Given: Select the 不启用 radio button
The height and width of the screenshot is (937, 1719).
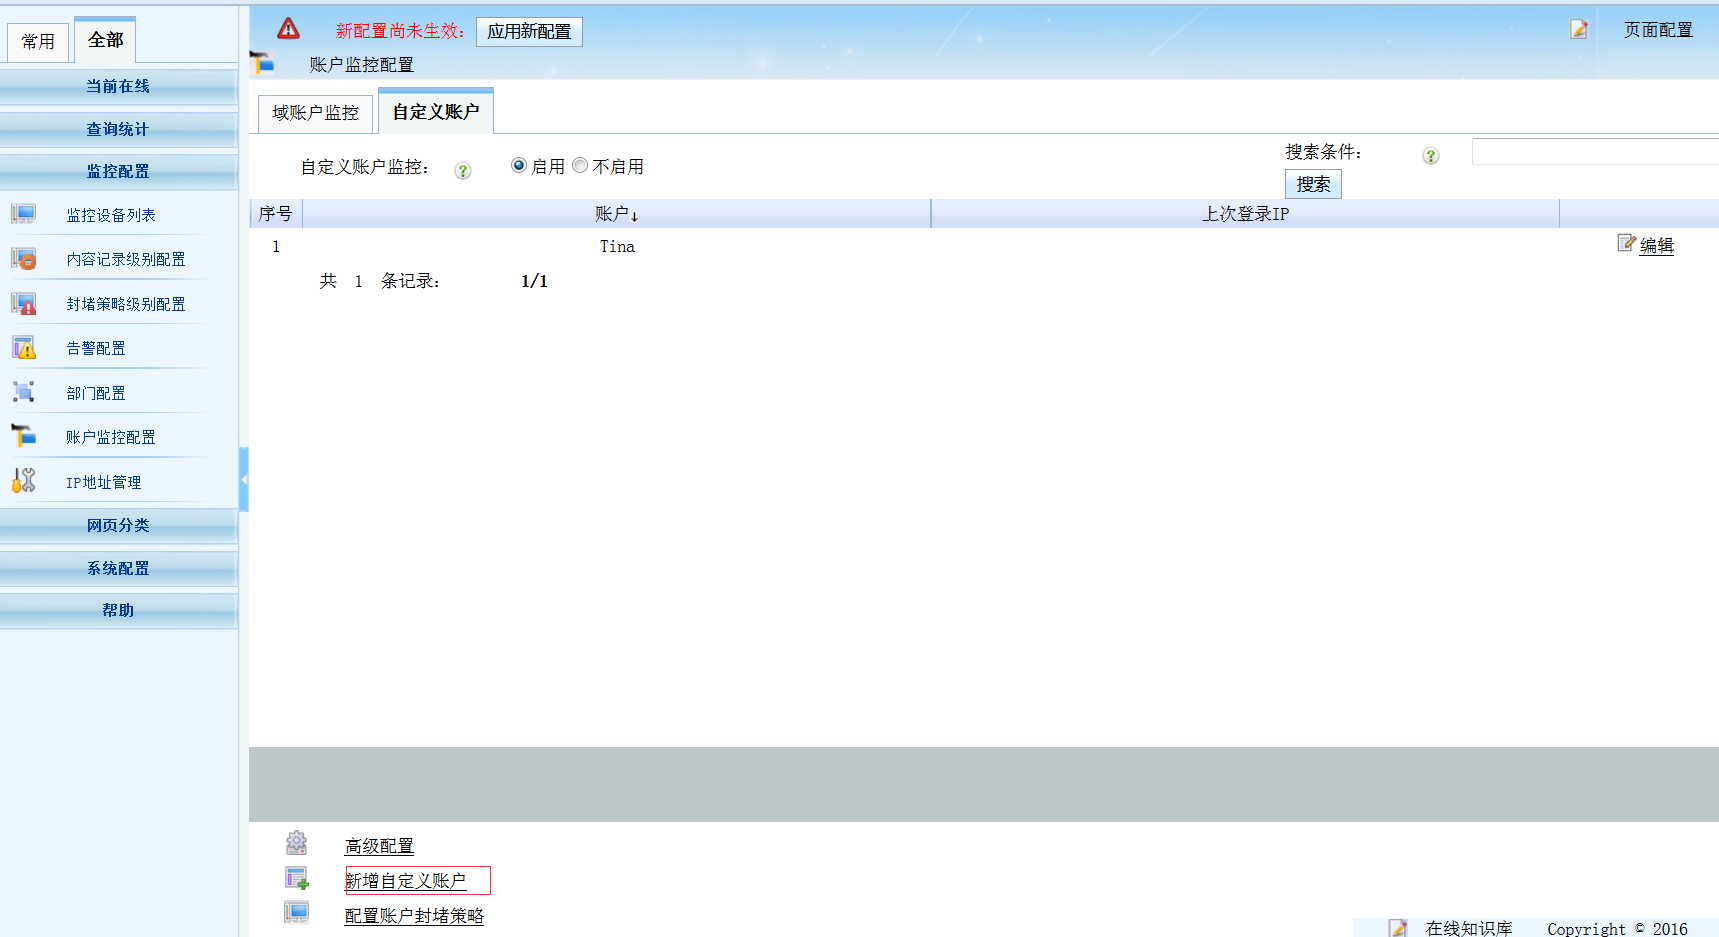Looking at the screenshot, I should 580,165.
